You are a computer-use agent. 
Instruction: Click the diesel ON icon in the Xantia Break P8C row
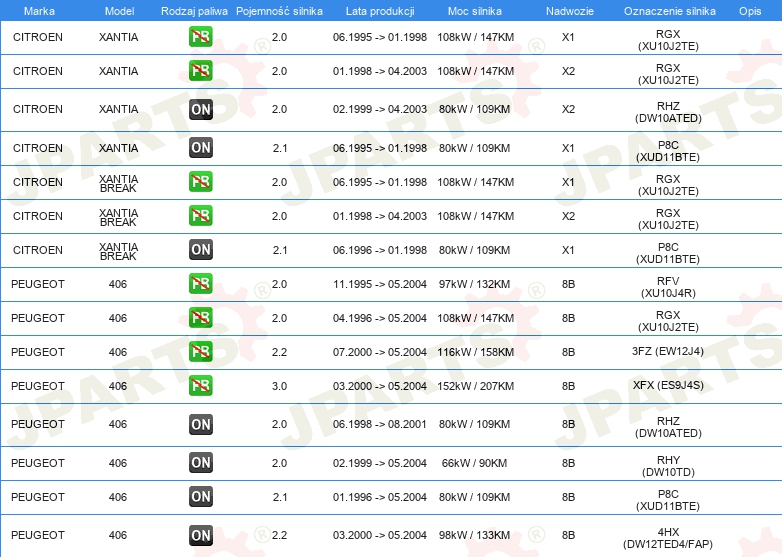point(200,249)
